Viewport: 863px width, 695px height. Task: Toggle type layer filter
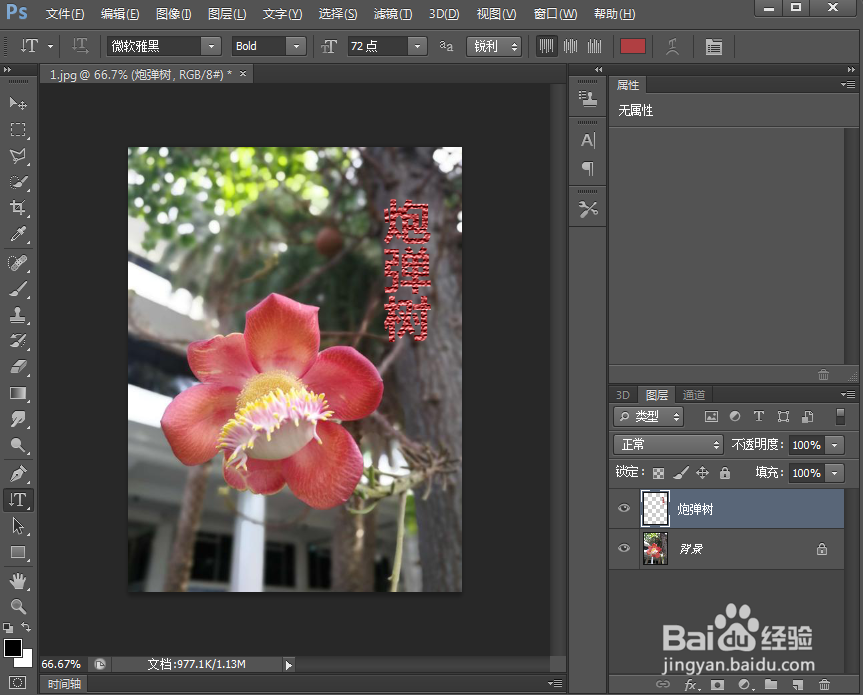coord(759,417)
